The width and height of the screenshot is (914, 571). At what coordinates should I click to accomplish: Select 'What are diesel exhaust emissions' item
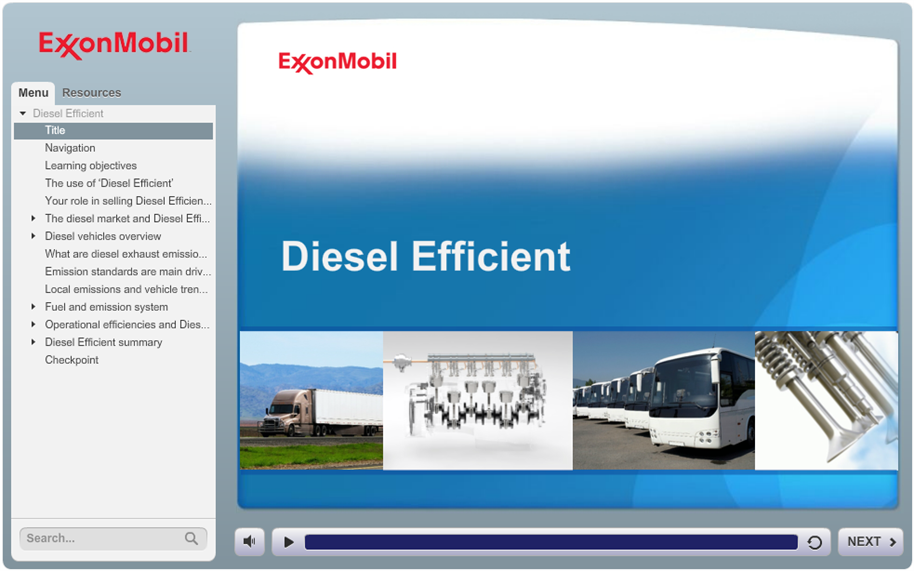click(126, 254)
